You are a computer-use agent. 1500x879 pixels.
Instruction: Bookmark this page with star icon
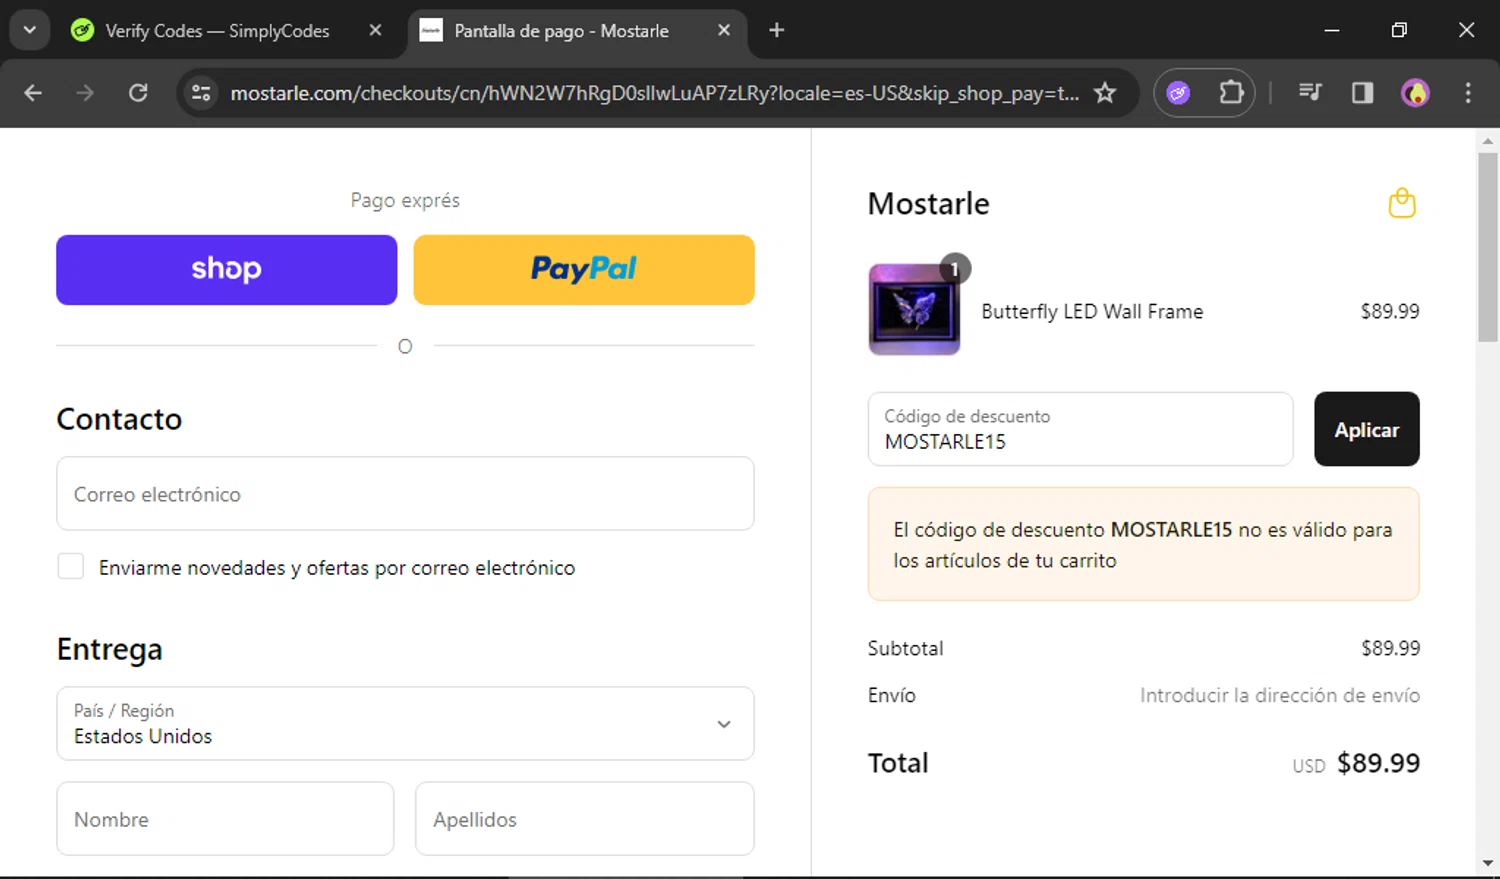coord(1105,93)
